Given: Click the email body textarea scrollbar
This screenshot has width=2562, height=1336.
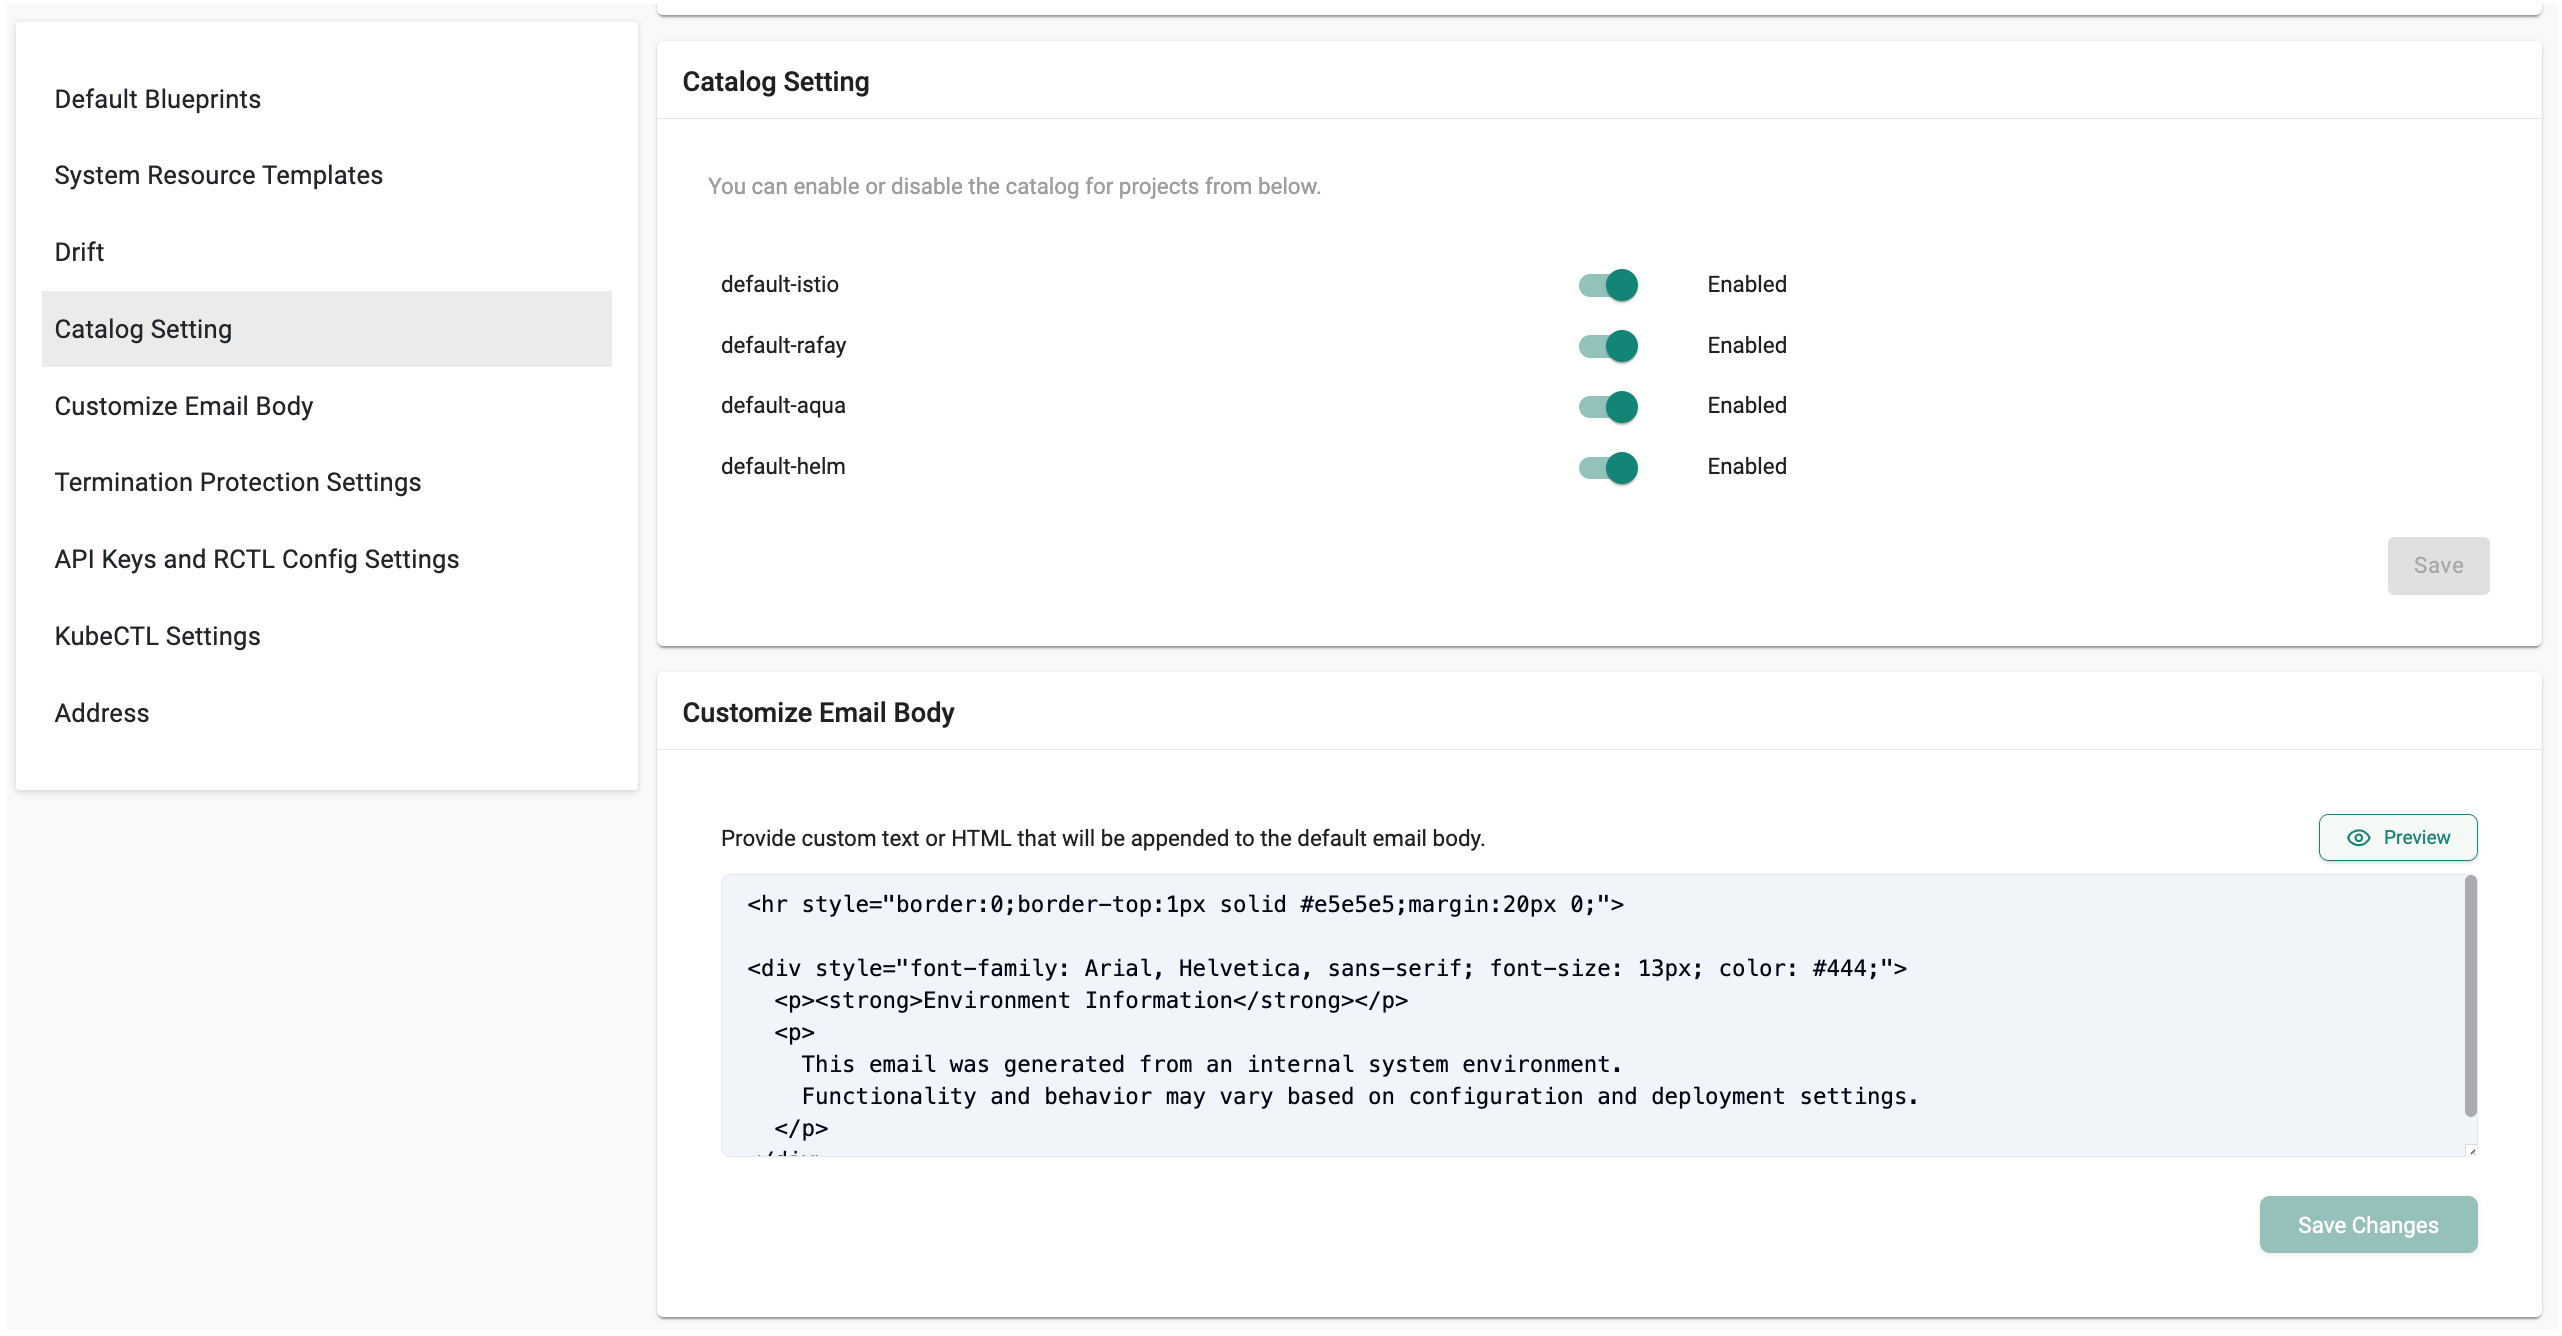Looking at the screenshot, I should coord(2470,996).
